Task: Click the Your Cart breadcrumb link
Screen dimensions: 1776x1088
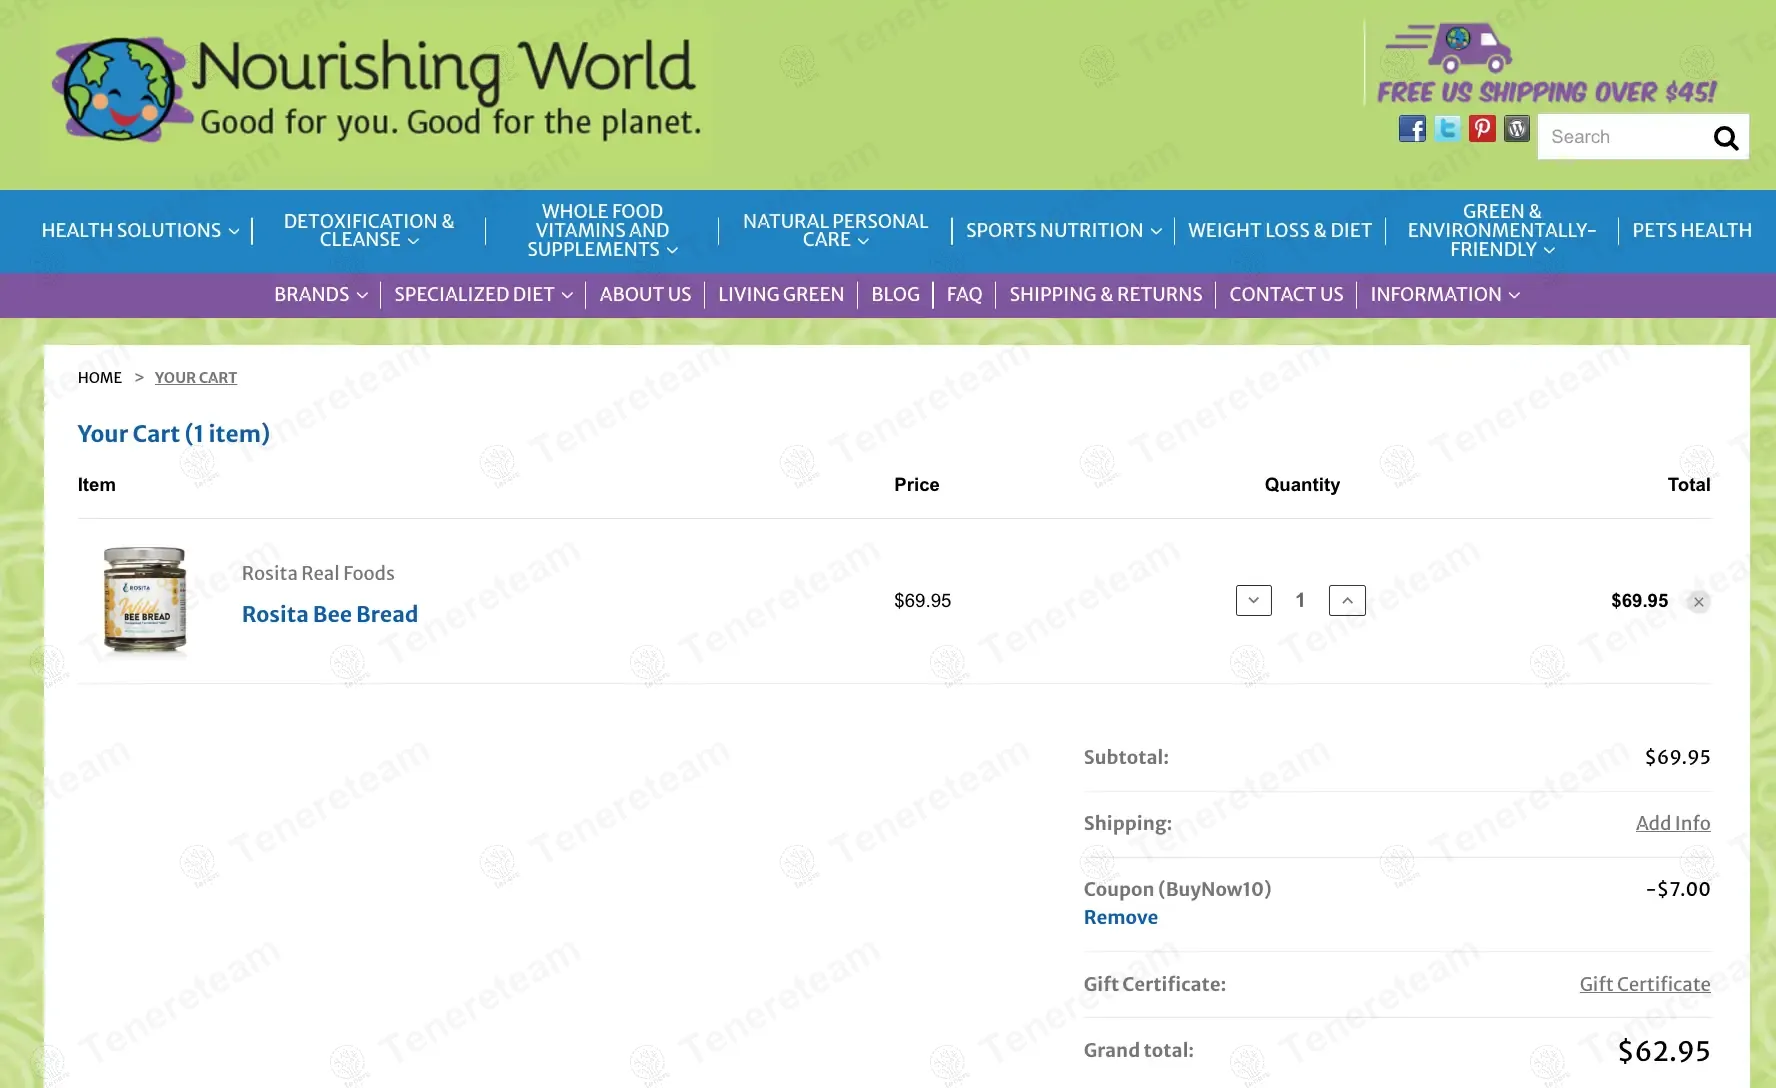Action: (x=196, y=377)
